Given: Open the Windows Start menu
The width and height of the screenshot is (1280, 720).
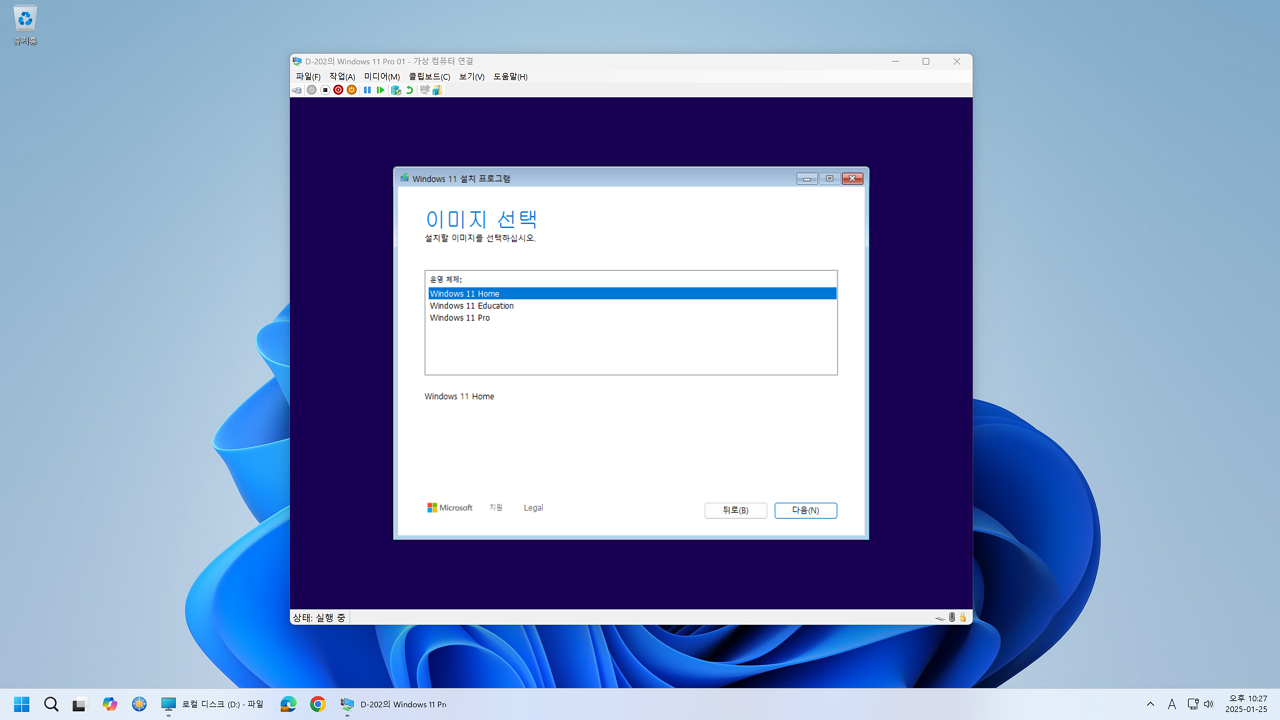Looking at the screenshot, I should 21,704.
